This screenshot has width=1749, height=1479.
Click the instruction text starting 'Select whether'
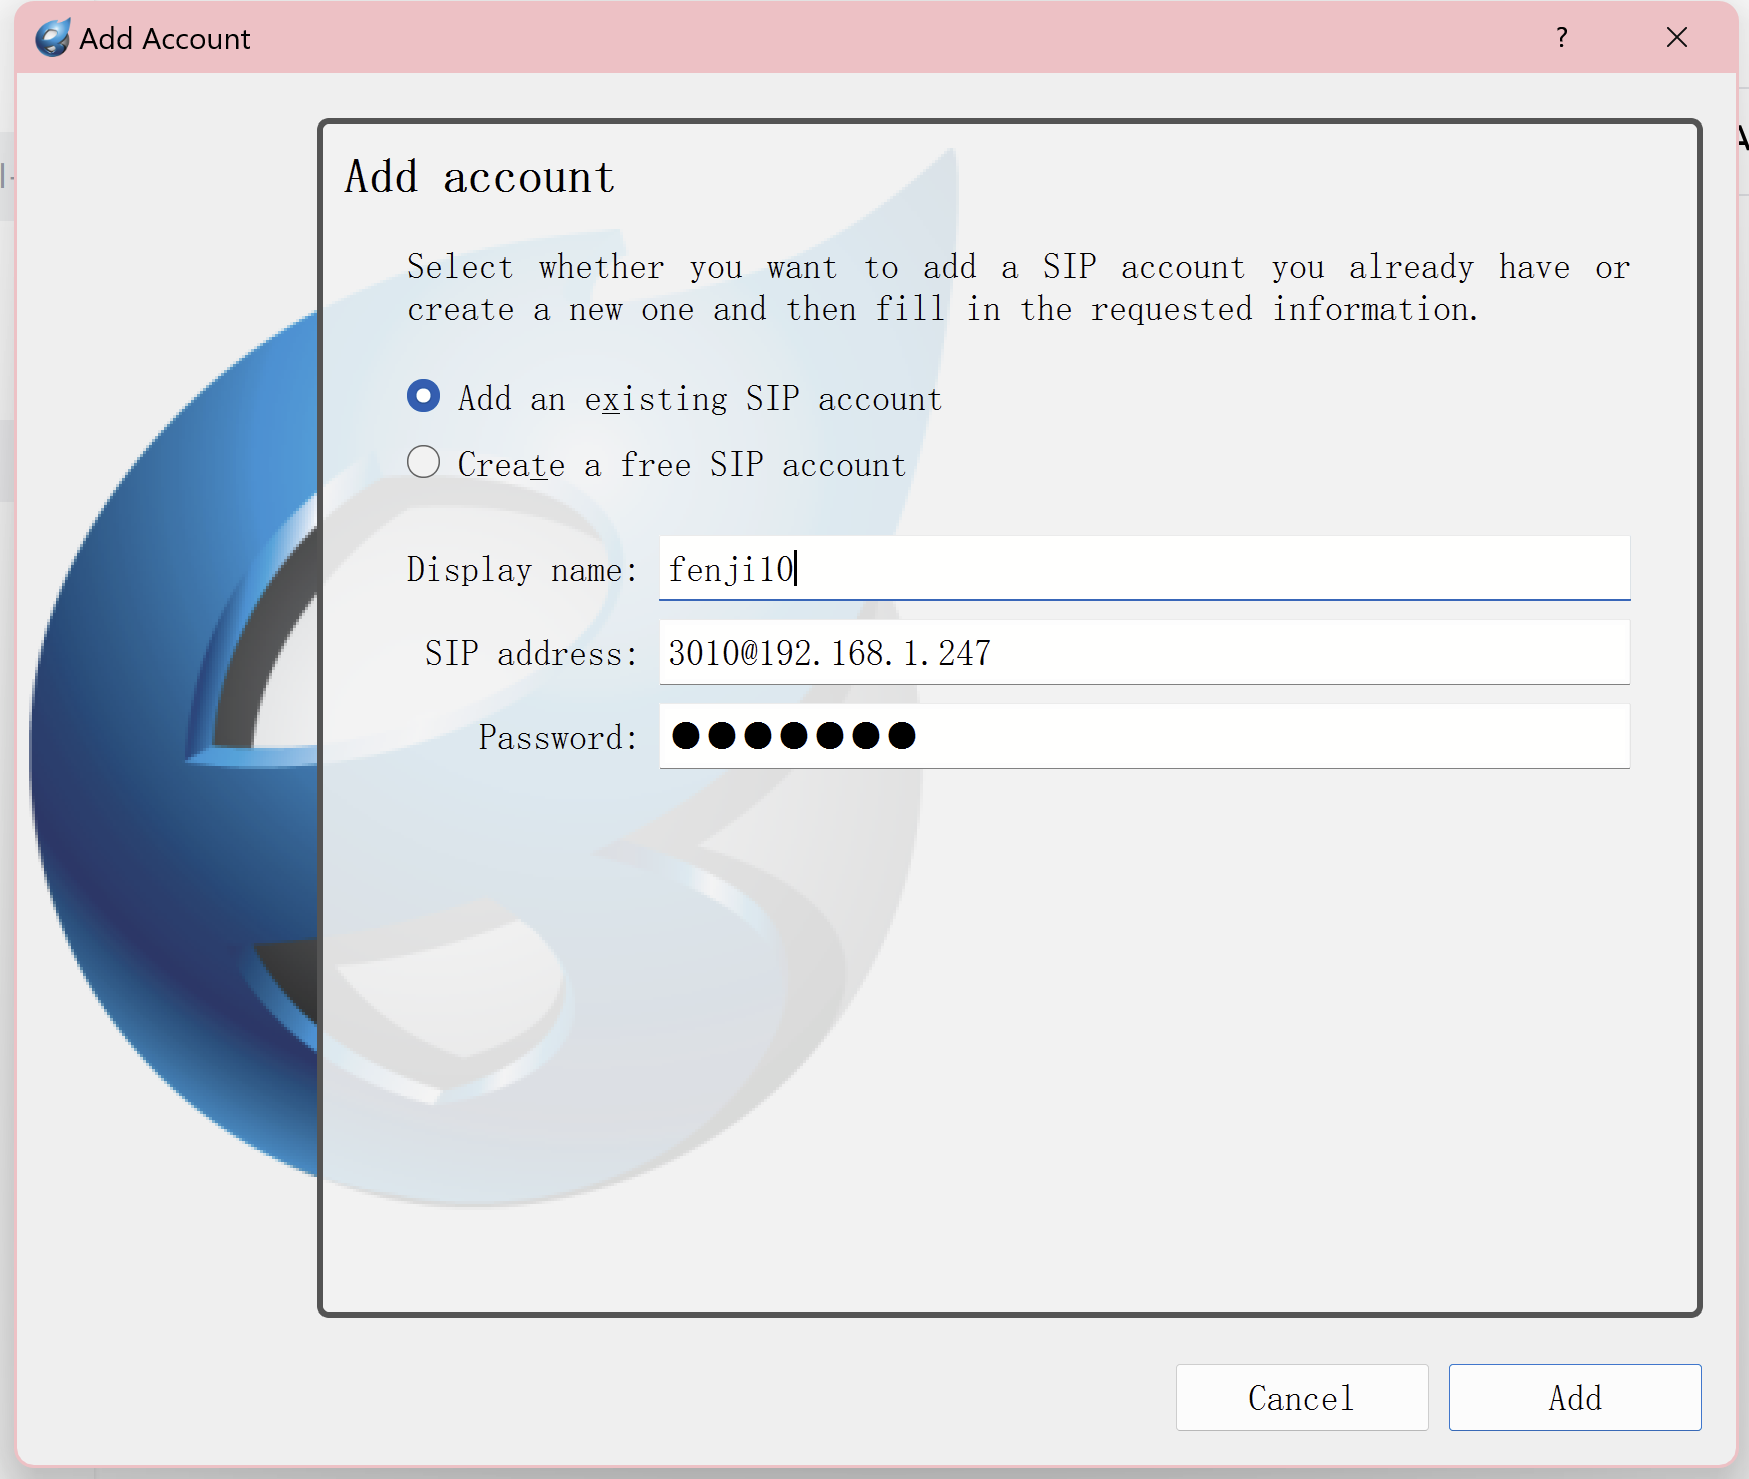[x=1019, y=288]
